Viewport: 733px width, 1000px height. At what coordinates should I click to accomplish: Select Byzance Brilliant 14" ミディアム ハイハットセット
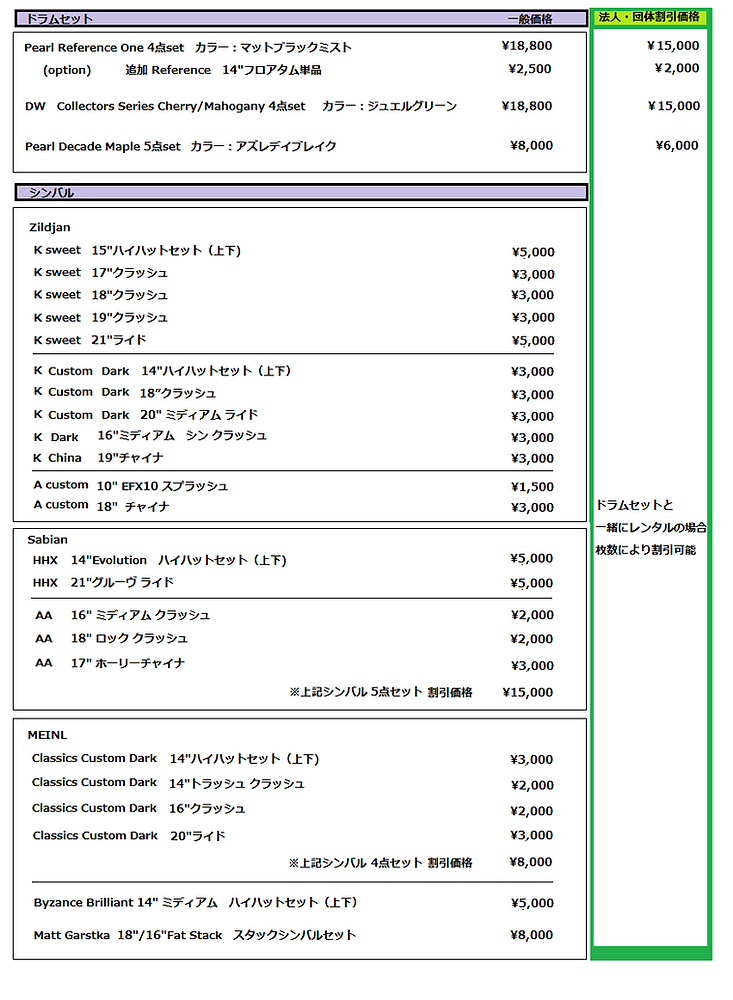tap(195, 902)
